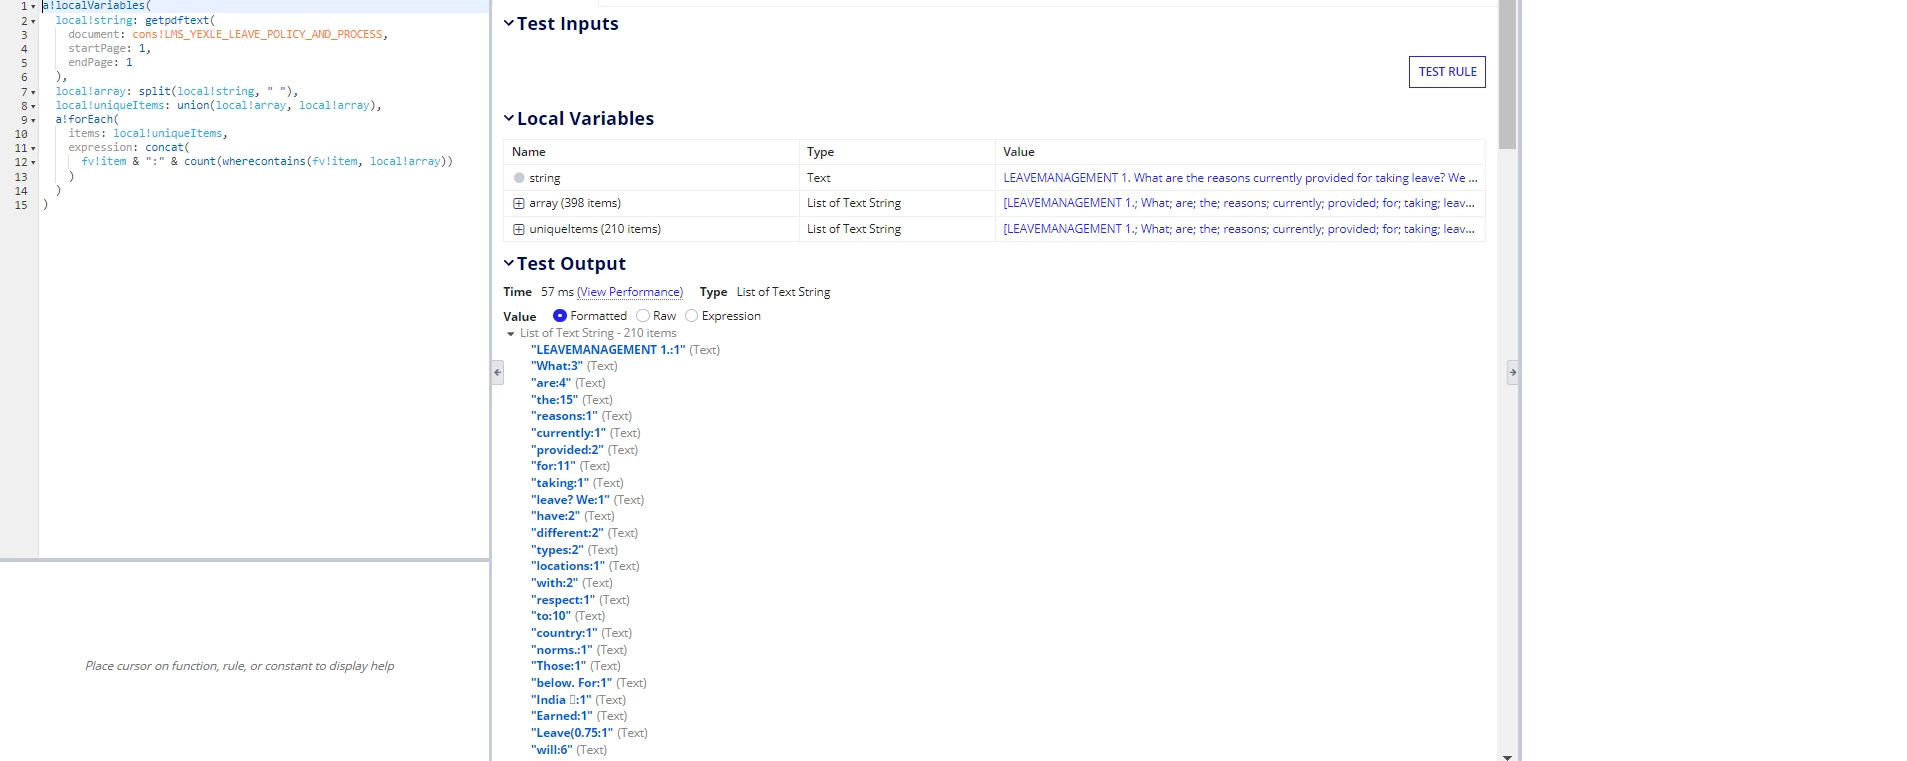Collapse the List of Text String output tree
Image resolution: width=1907 pixels, height=761 pixels.
pyautogui.click(x=511, y=334)
